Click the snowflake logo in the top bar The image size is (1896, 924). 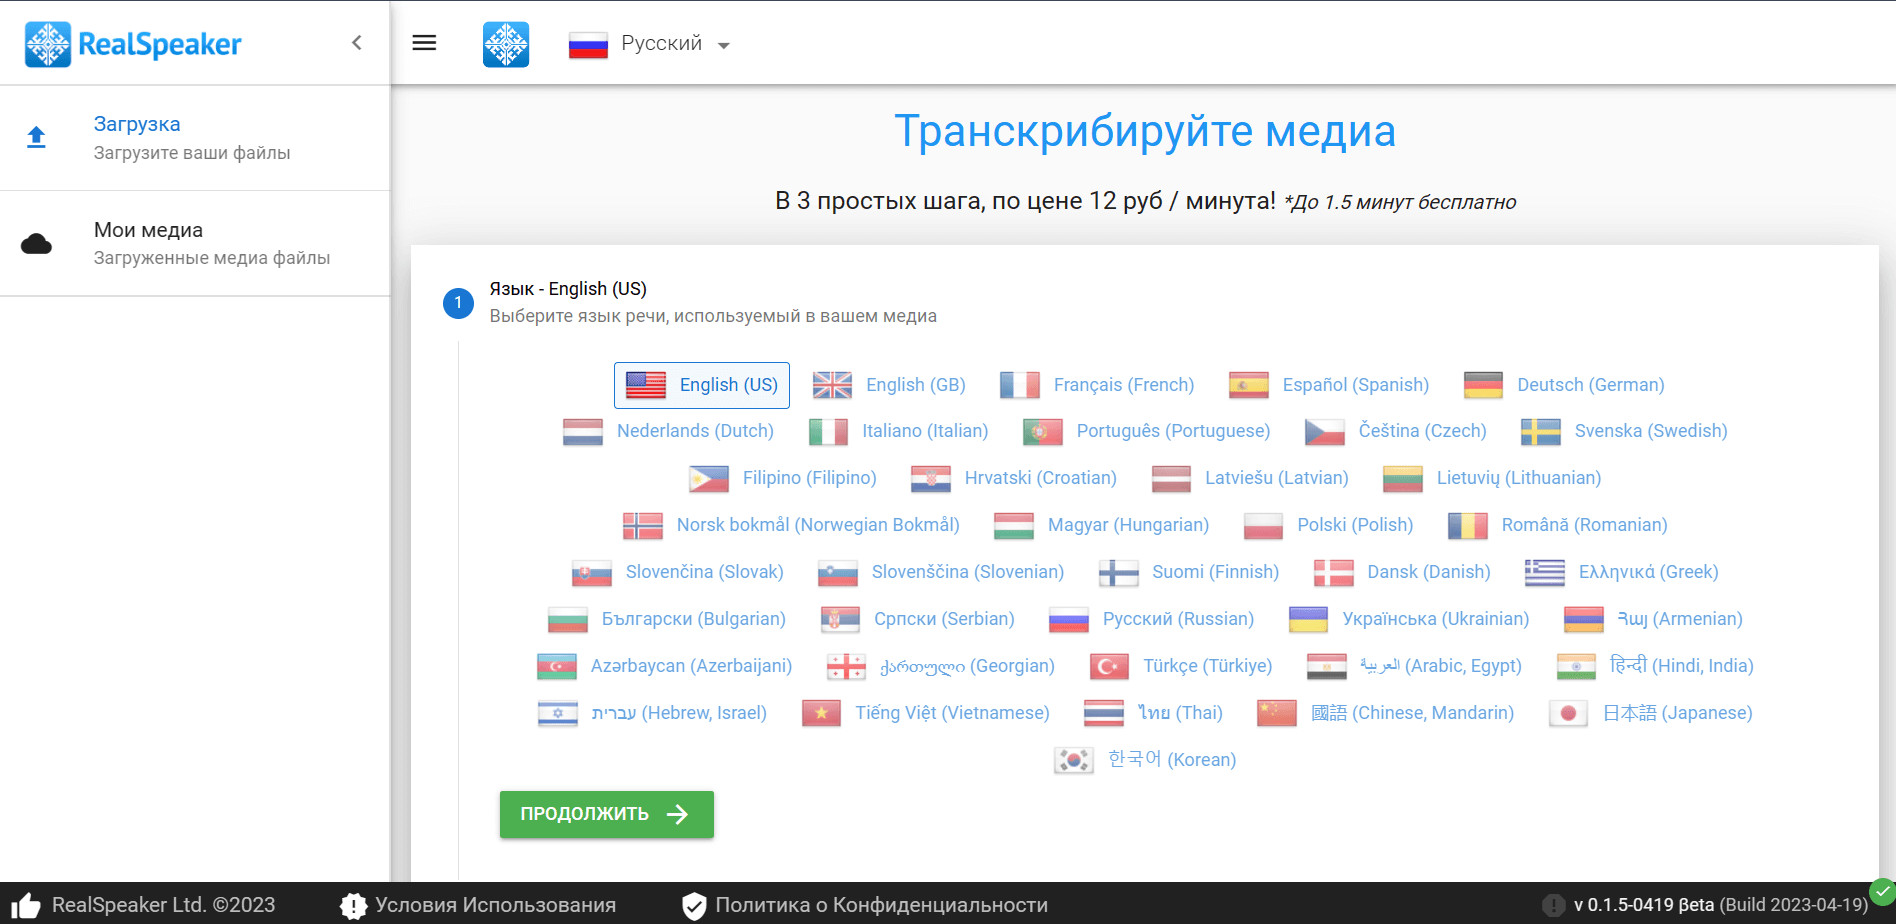point(506,44)
